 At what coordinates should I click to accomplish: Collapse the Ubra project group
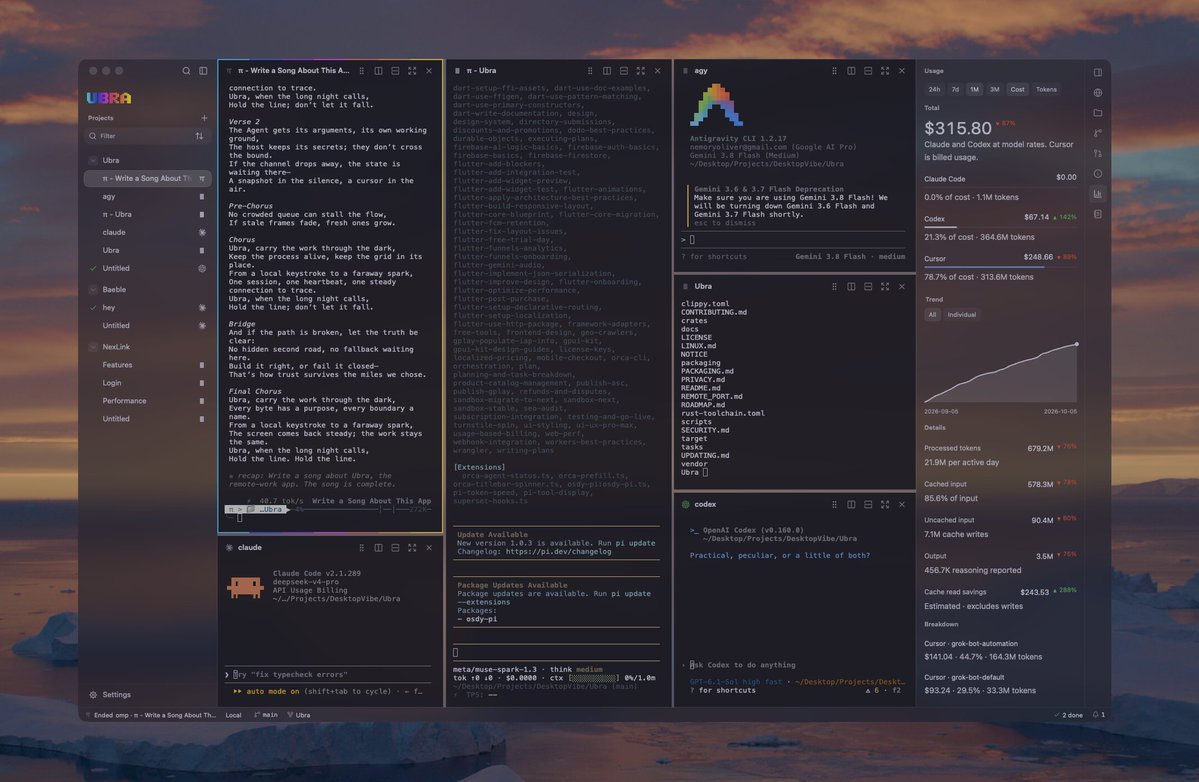pyautogui.click(x=93, y=161)
